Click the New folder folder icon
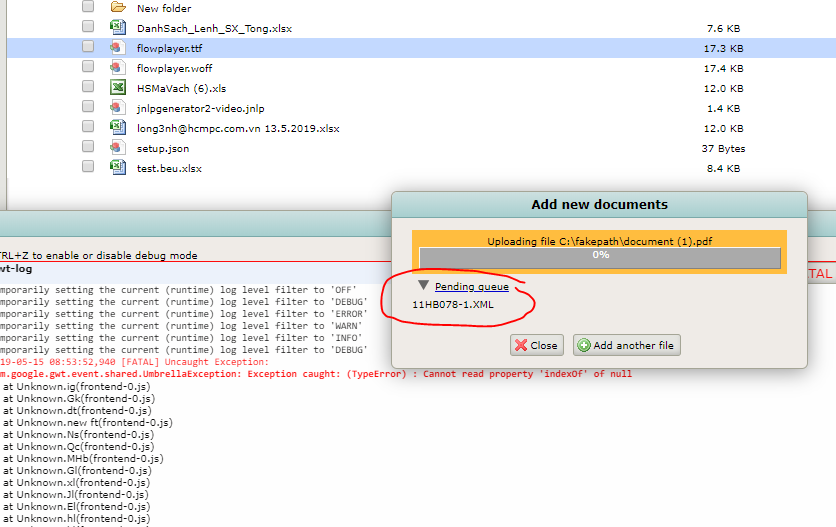Image resolution: width=836 pixels, height=527 pixels. tap(118, 8)
